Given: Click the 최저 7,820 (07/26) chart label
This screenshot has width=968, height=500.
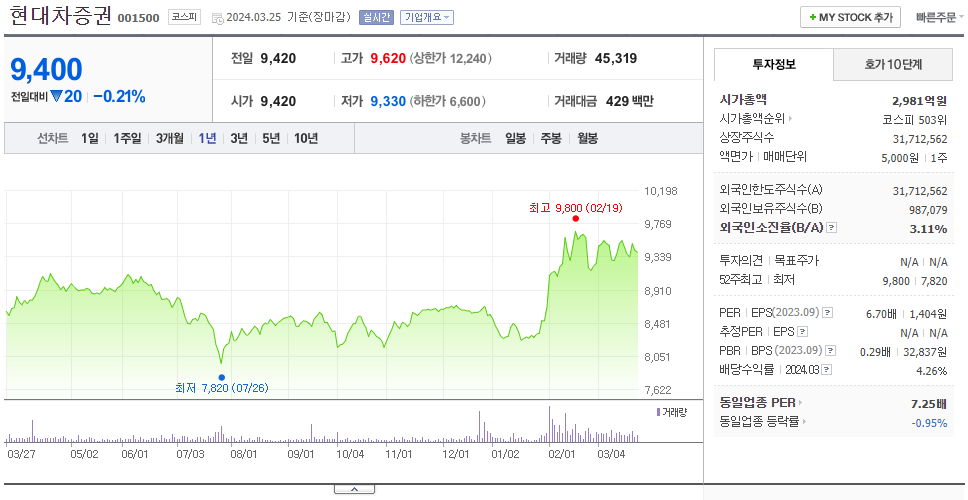Looking at the screenshot, I should [x=222, y=388].
